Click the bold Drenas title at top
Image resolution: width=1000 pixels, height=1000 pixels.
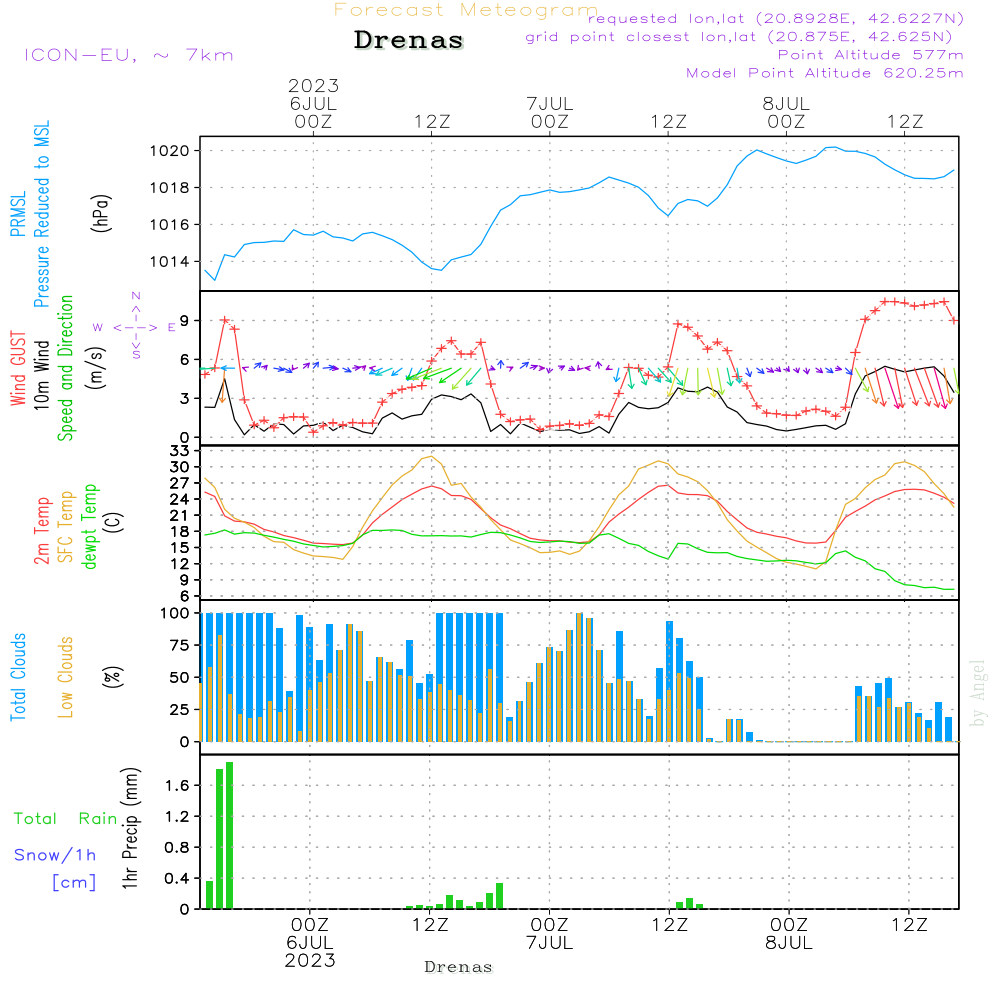pos(409,41)
